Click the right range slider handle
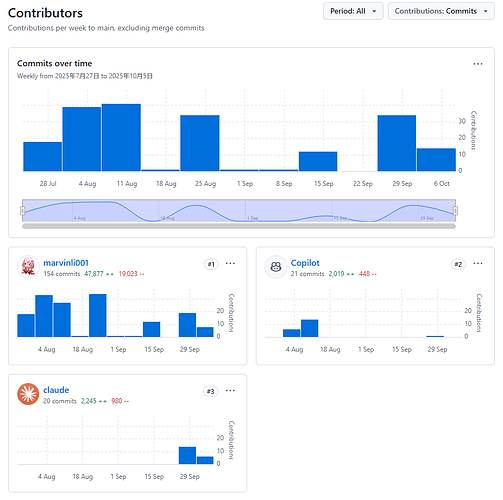The height and width of the screenshot is (500, 503). coord(455,210)
